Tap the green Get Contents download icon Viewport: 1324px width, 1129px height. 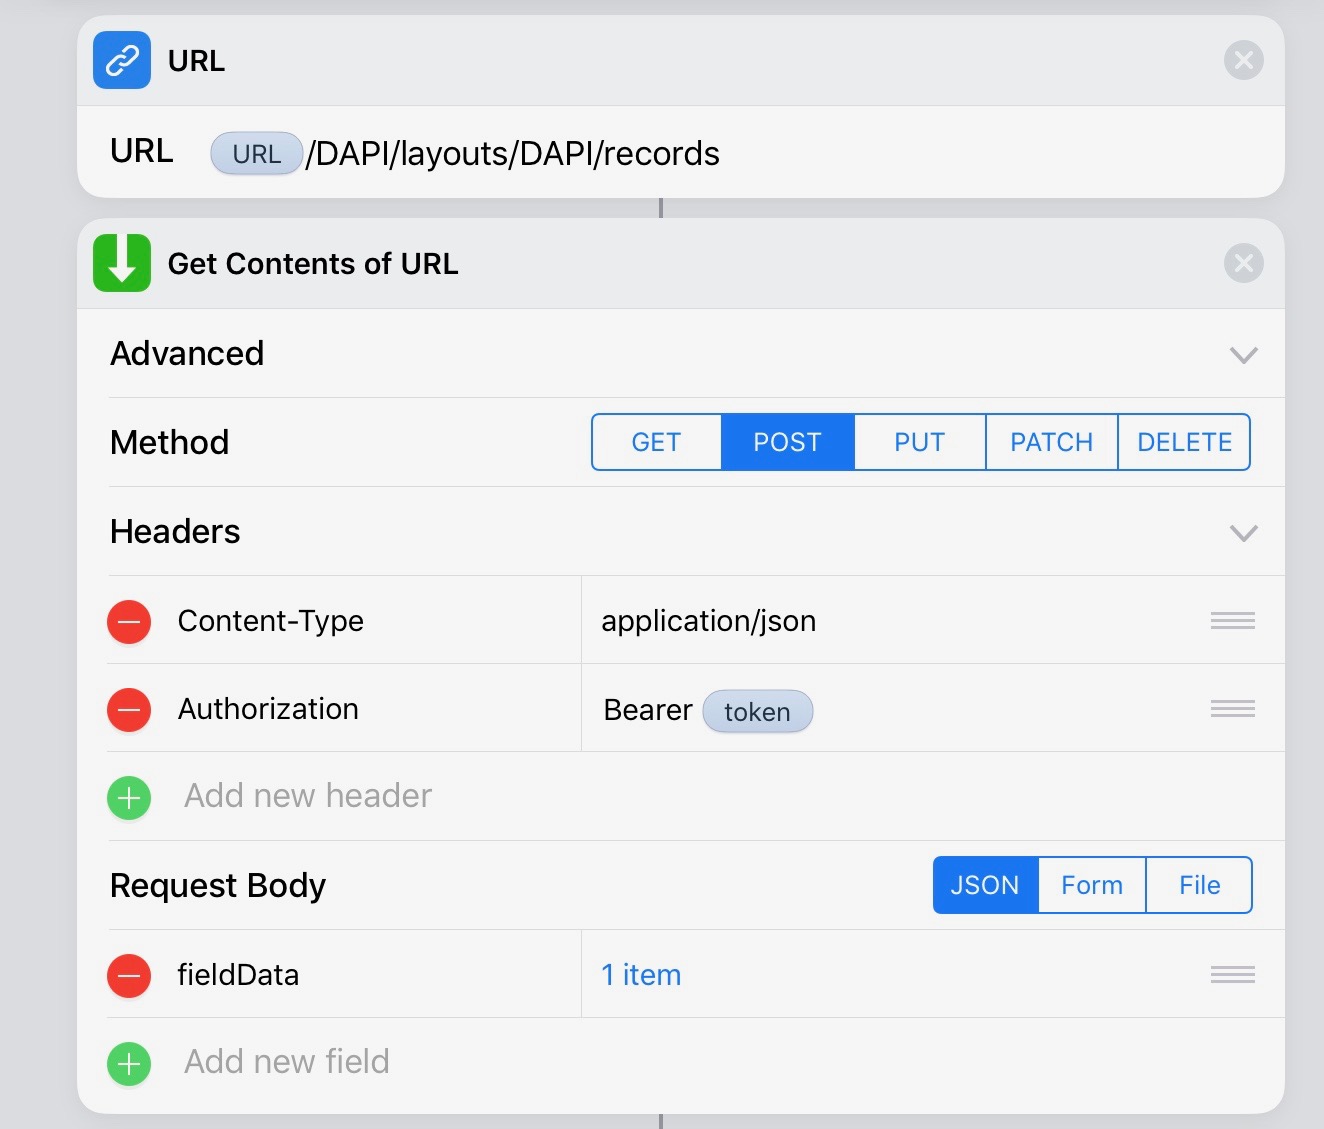(122, 263)
